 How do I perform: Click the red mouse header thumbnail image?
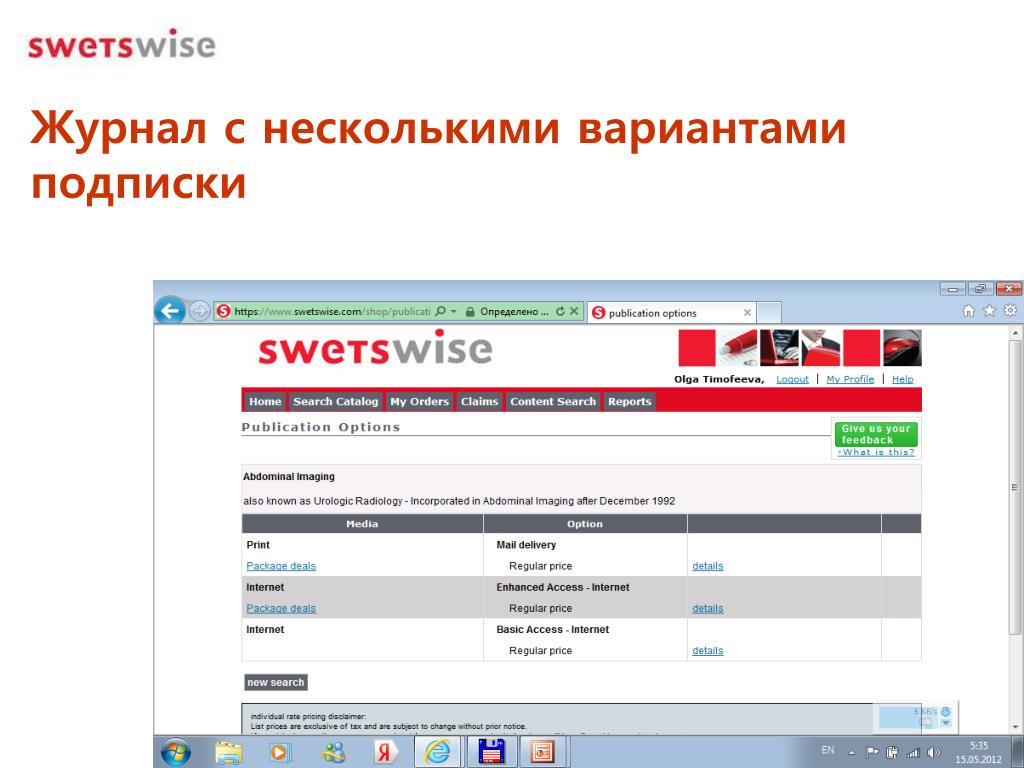[x=903, y=347]
